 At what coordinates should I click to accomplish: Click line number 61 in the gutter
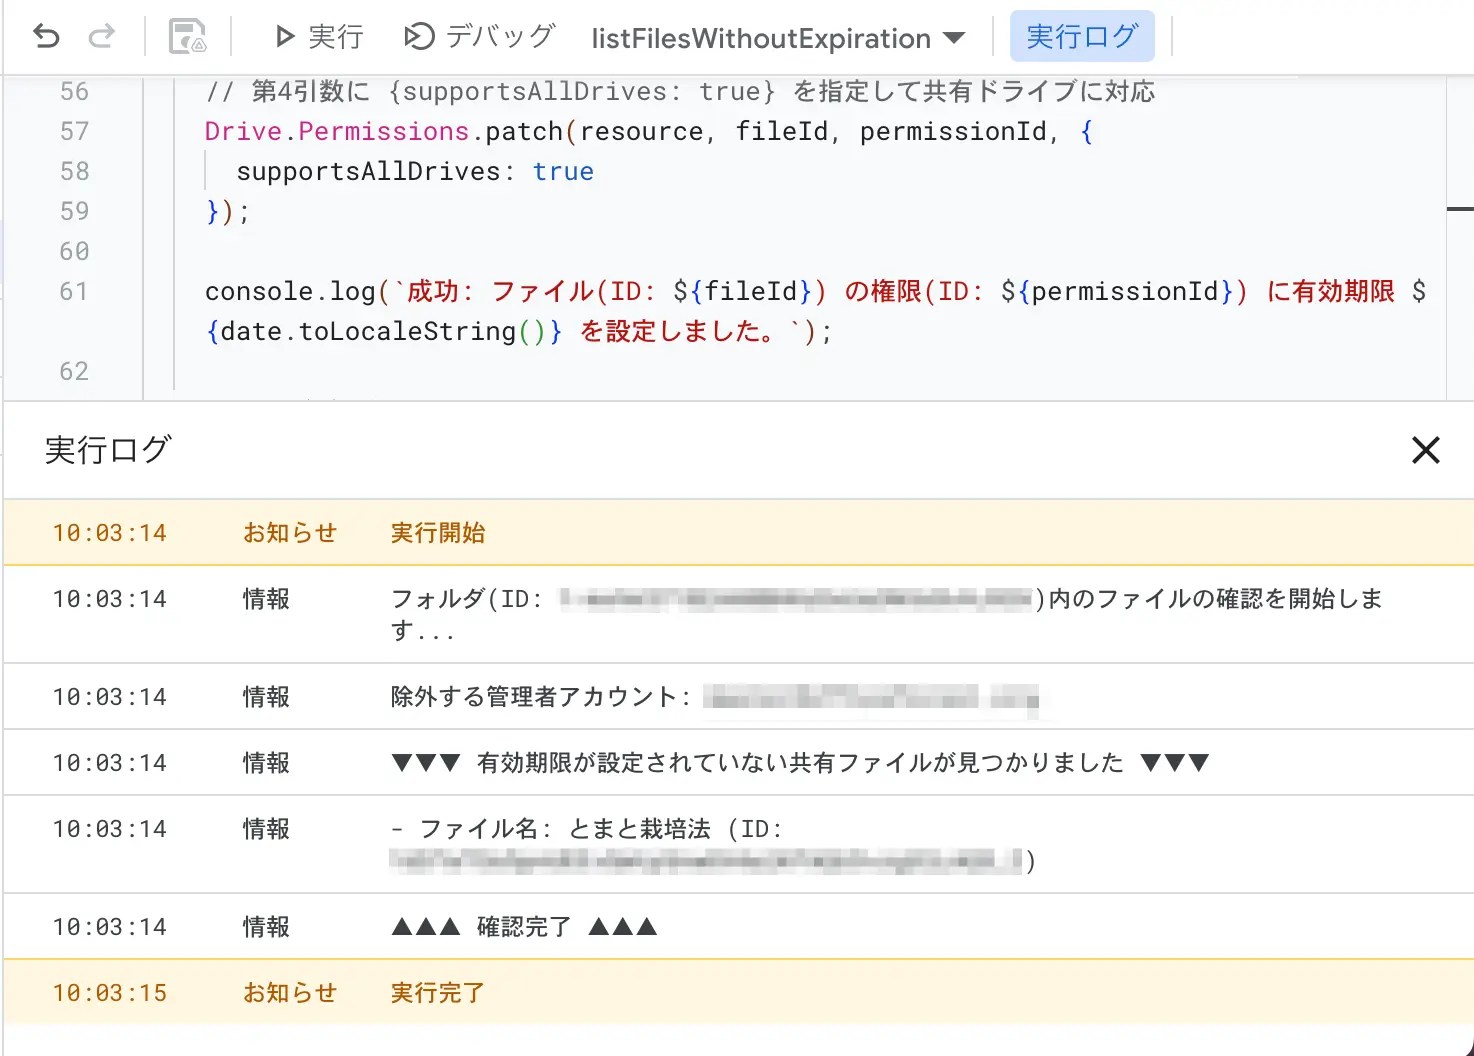coord(74,291)
